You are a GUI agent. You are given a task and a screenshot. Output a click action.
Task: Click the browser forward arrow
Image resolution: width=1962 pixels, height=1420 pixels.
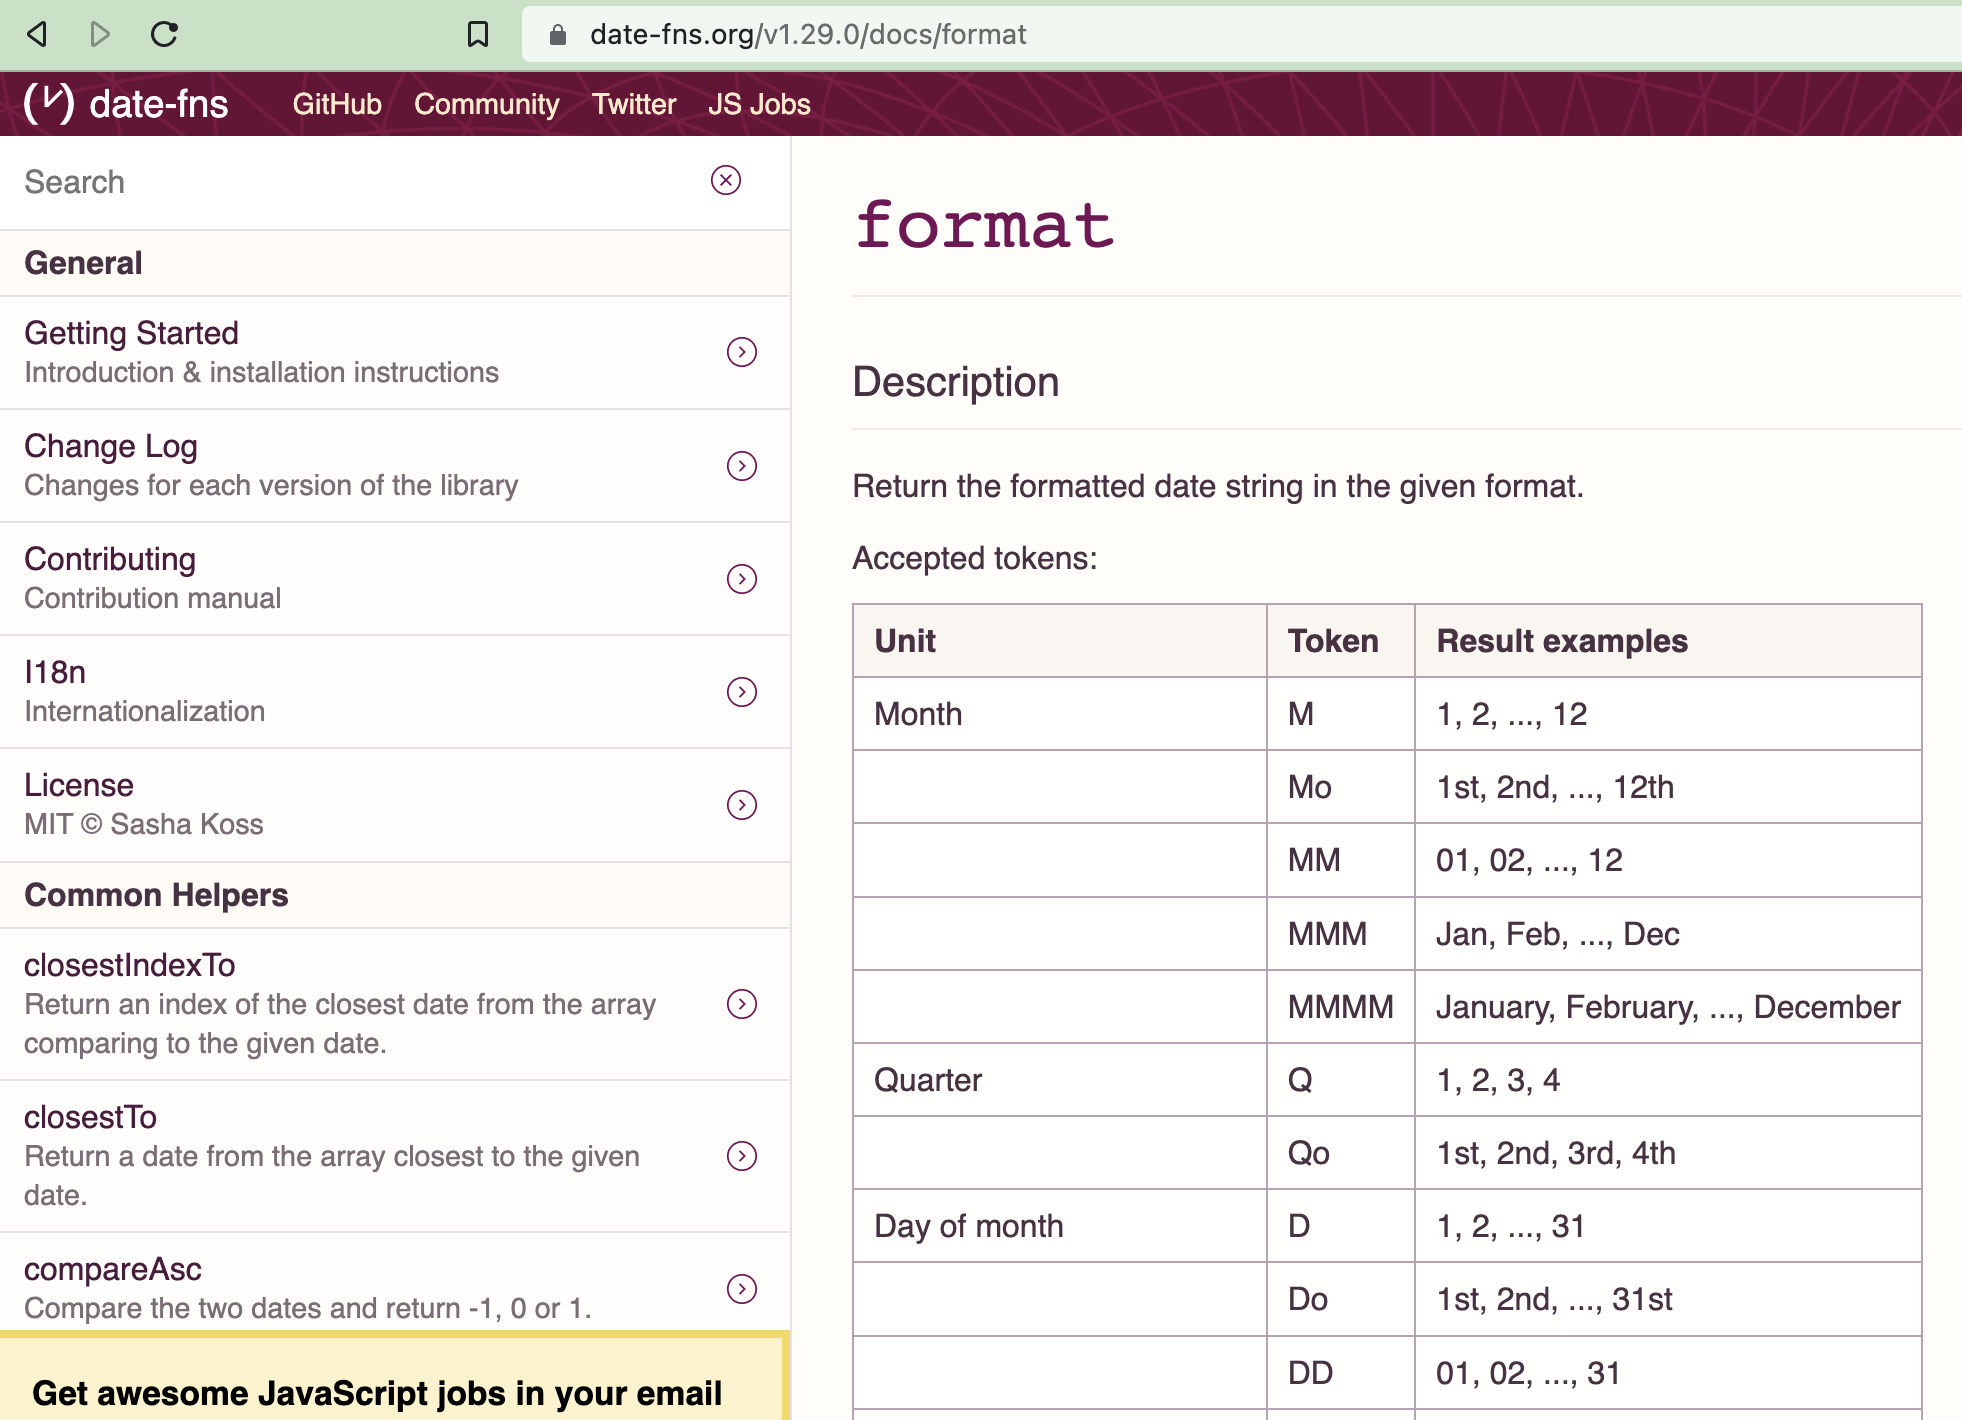coord(99,34)
